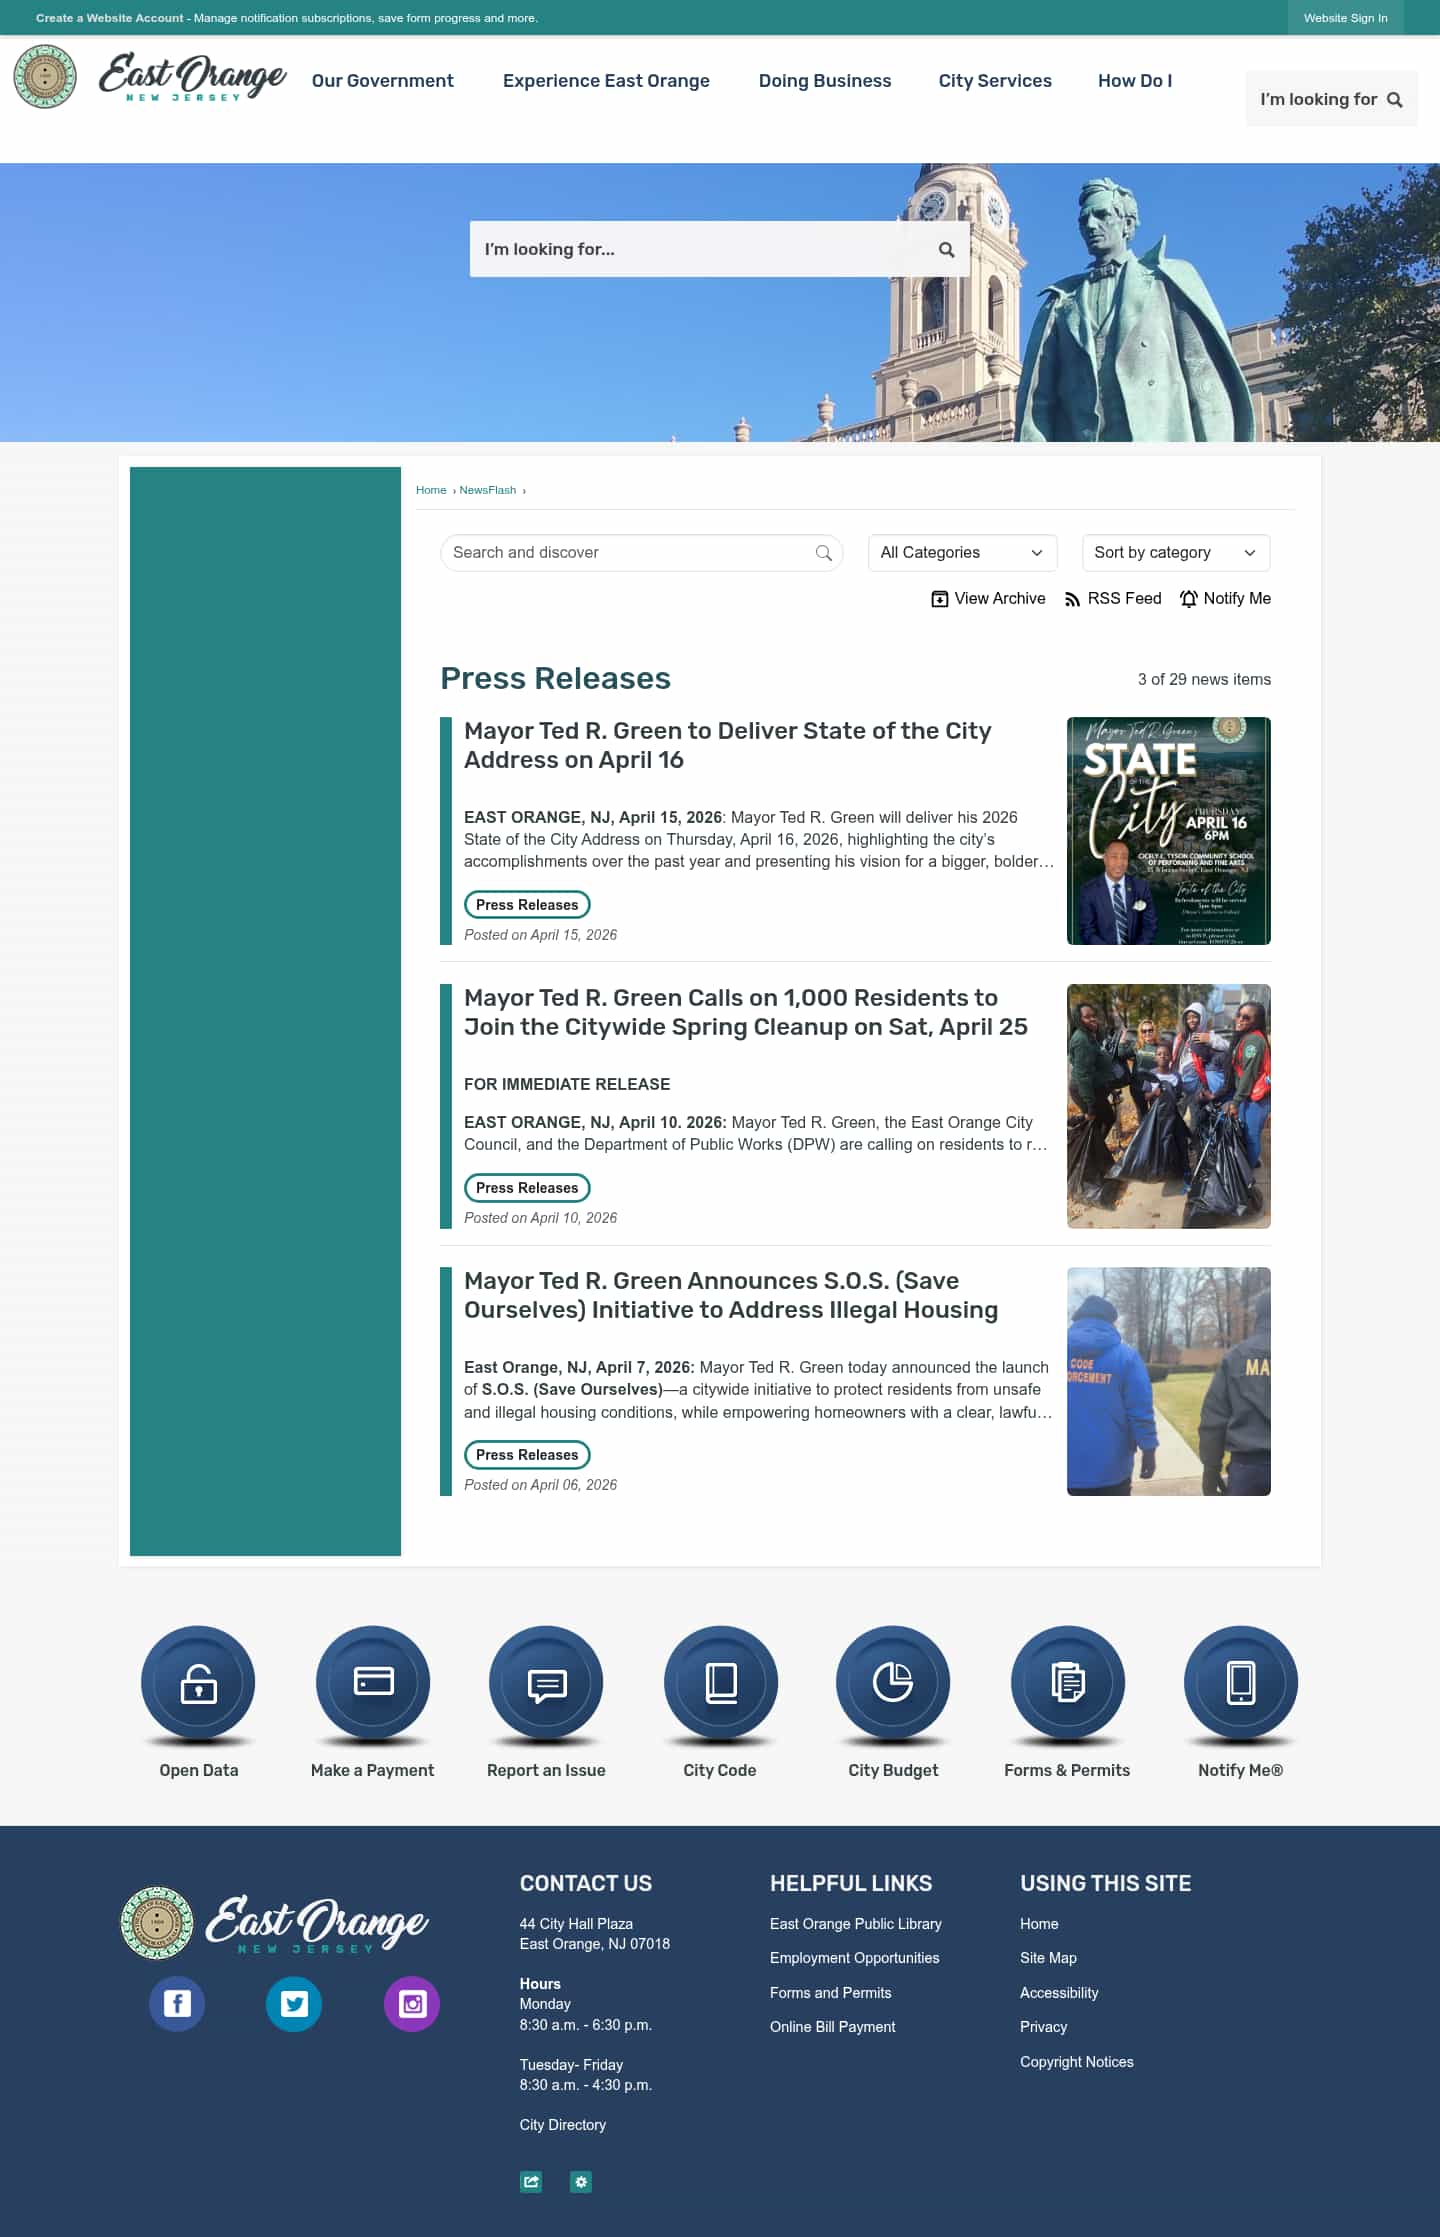Open Online Bill Payment link
The height and width of the screenshot is (2237, 1440).
coord(833,2026)
